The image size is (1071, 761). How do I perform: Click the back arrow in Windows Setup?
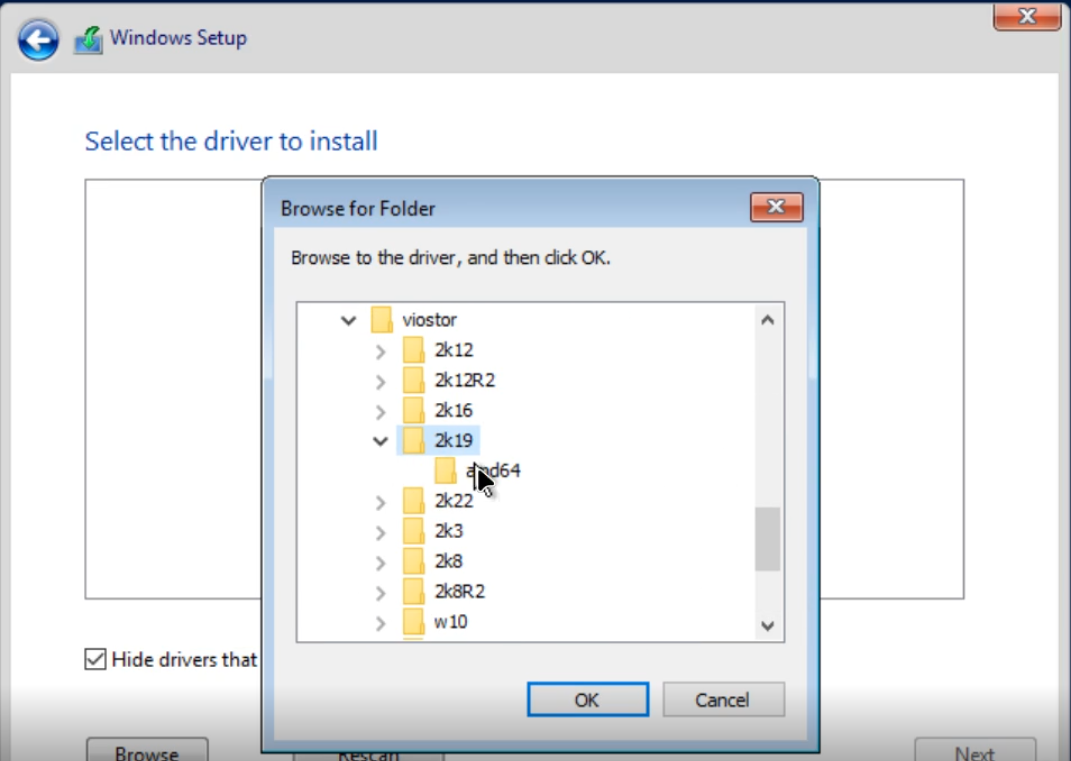pos(38,40)
